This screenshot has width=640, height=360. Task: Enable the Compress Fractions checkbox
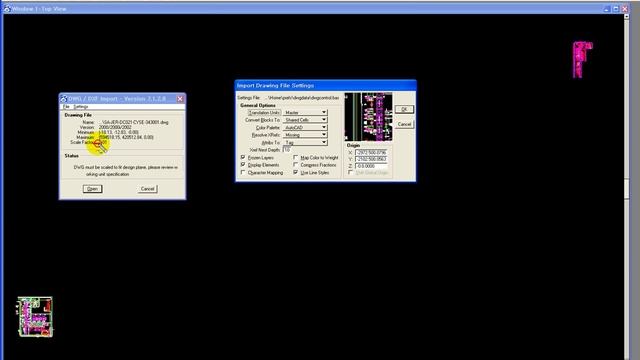[296, 164]
